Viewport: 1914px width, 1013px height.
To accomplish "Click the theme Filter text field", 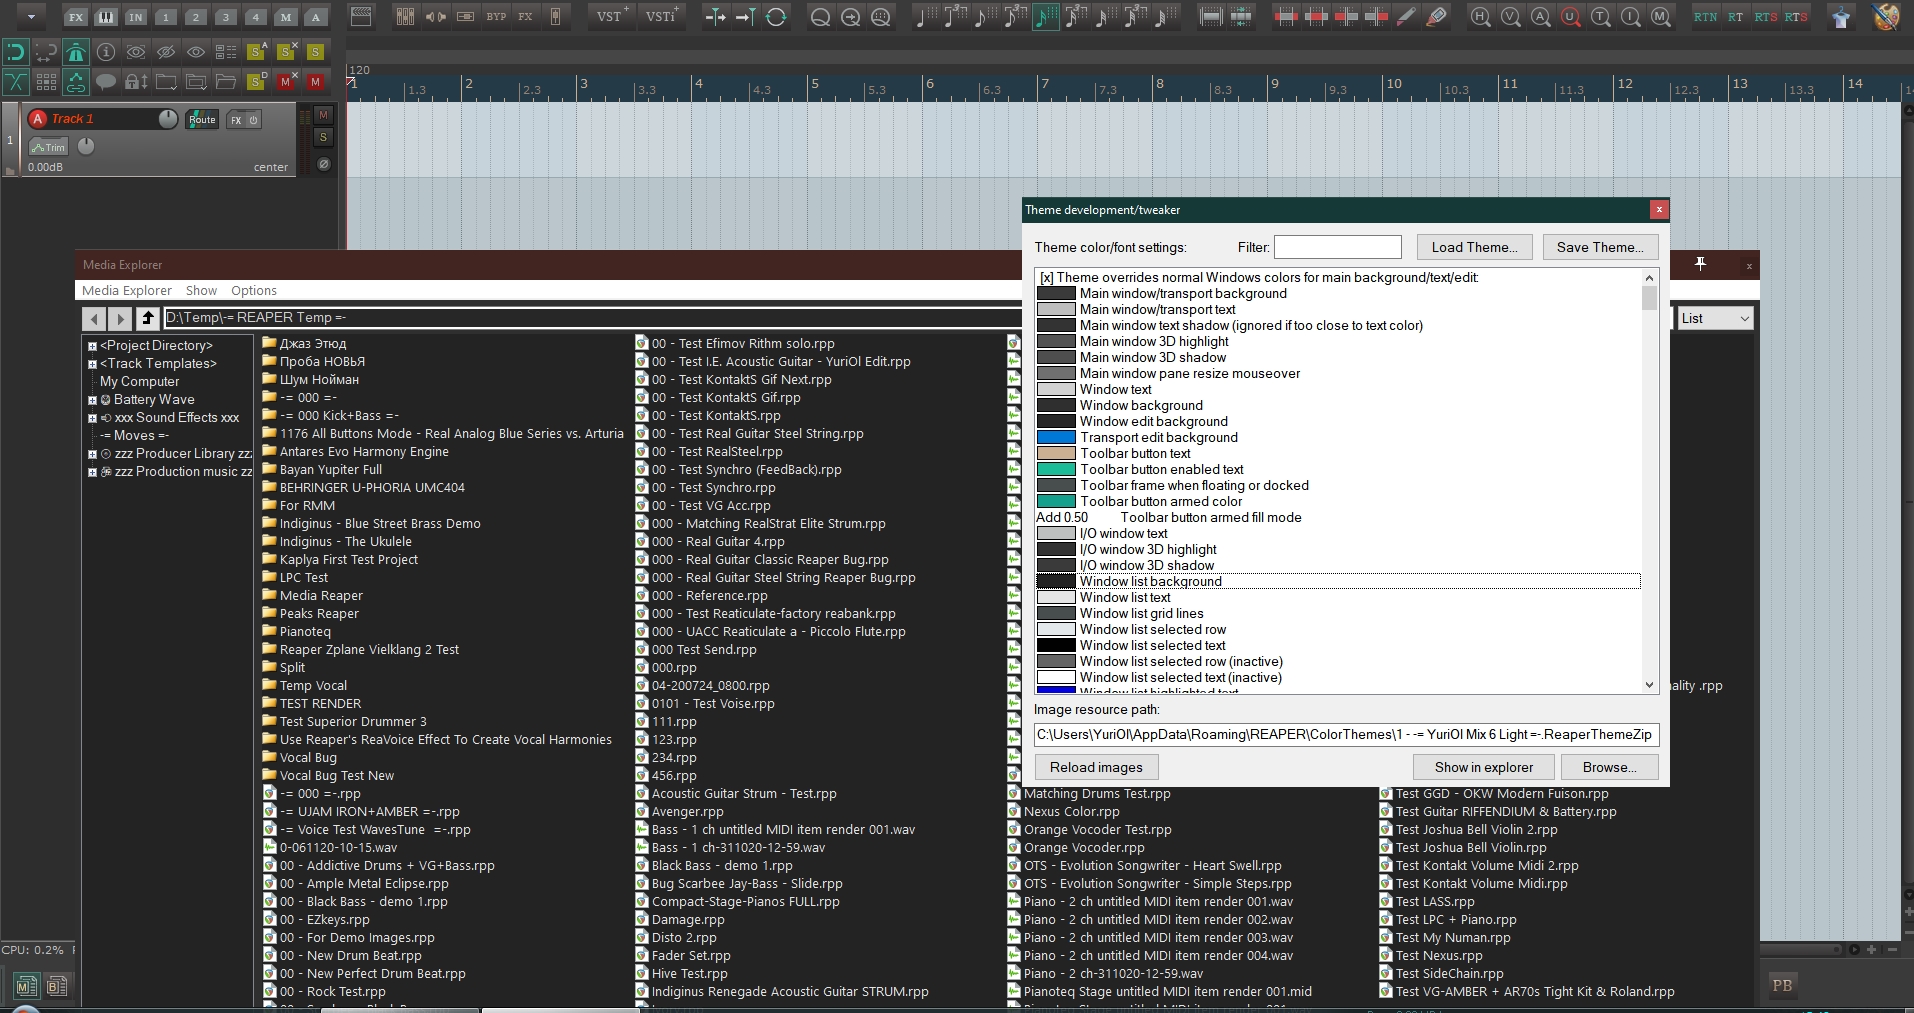I will (x=1337, y=247).
